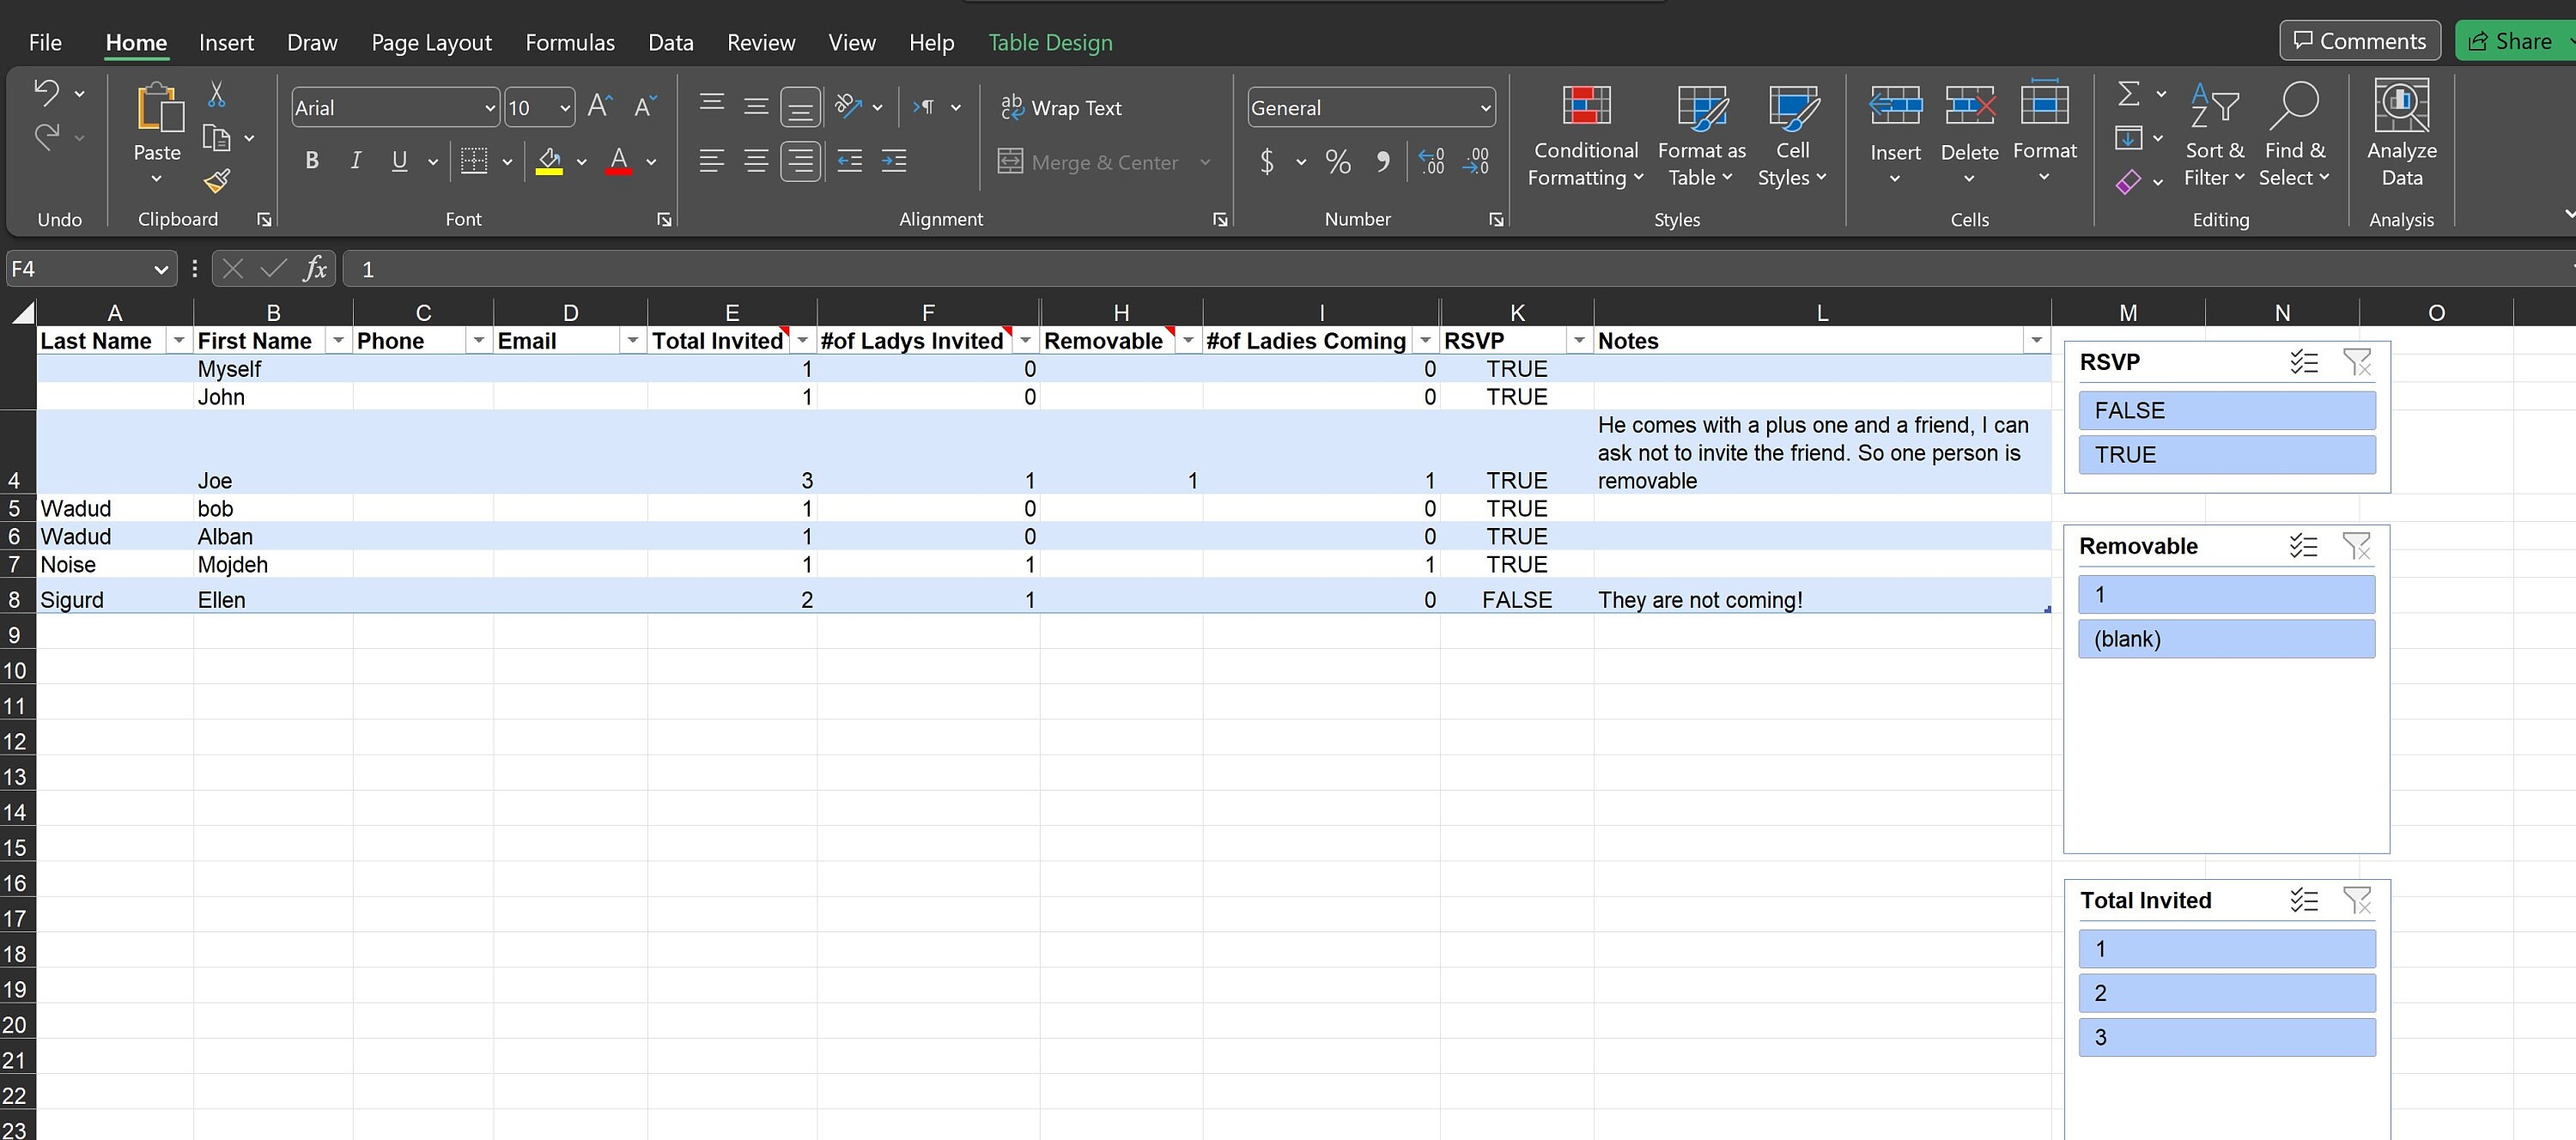Click the Paste clipboard icon
2576x1140 pixels.
pyautogui.click(x=158, y=108)
